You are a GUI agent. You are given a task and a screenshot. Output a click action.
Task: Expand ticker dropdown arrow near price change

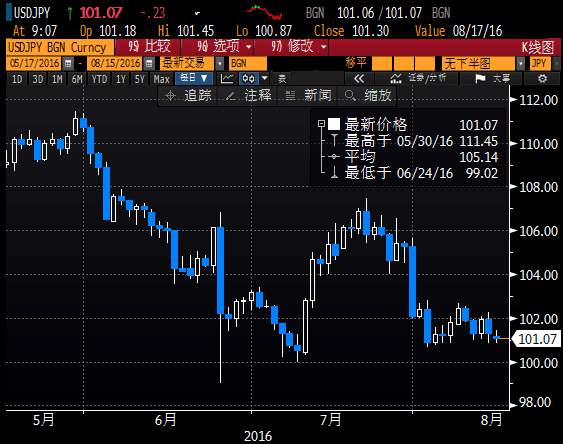click(197, 14)
